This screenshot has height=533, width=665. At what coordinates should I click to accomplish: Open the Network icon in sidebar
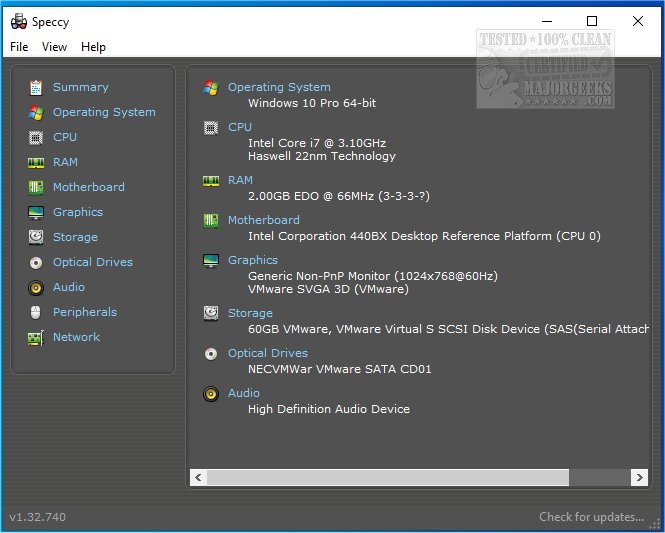tap(36, 338)
